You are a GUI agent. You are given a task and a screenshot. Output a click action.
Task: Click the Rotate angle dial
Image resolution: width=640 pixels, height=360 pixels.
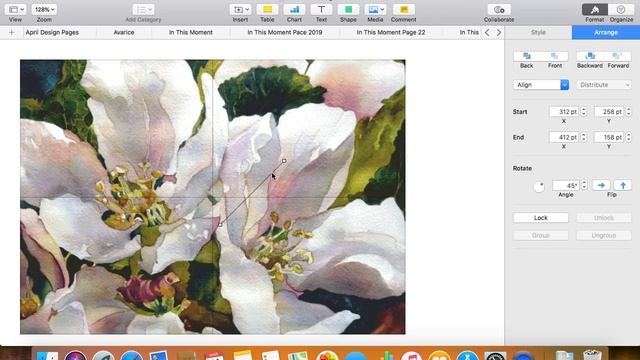pos(539,187)
